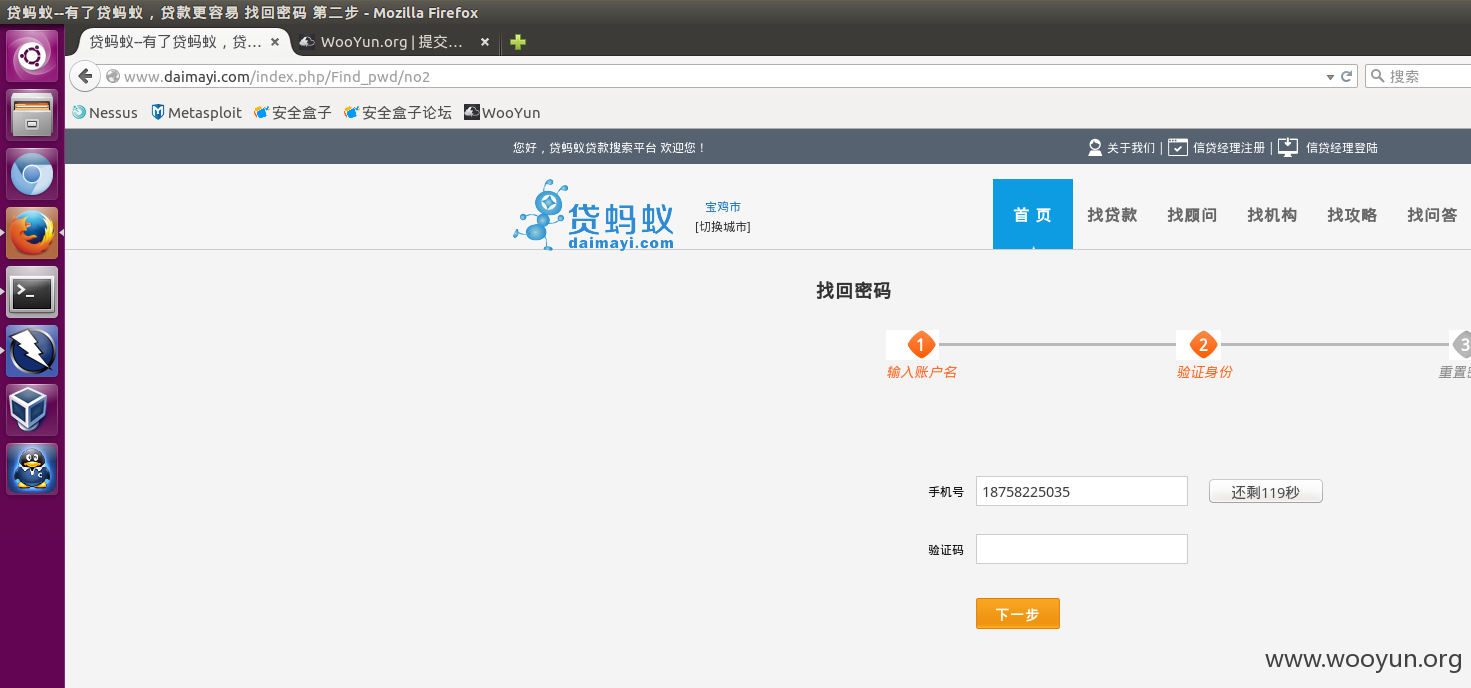Open the 安全盒子论坛 bookmark
This screenshot has width=1471, height=688.
(x=397, y=113)
